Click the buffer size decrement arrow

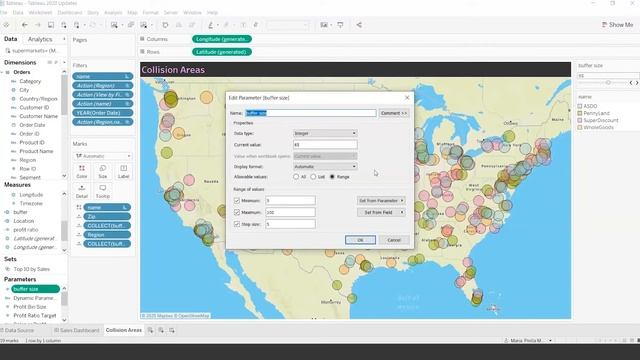pos(631,83)
